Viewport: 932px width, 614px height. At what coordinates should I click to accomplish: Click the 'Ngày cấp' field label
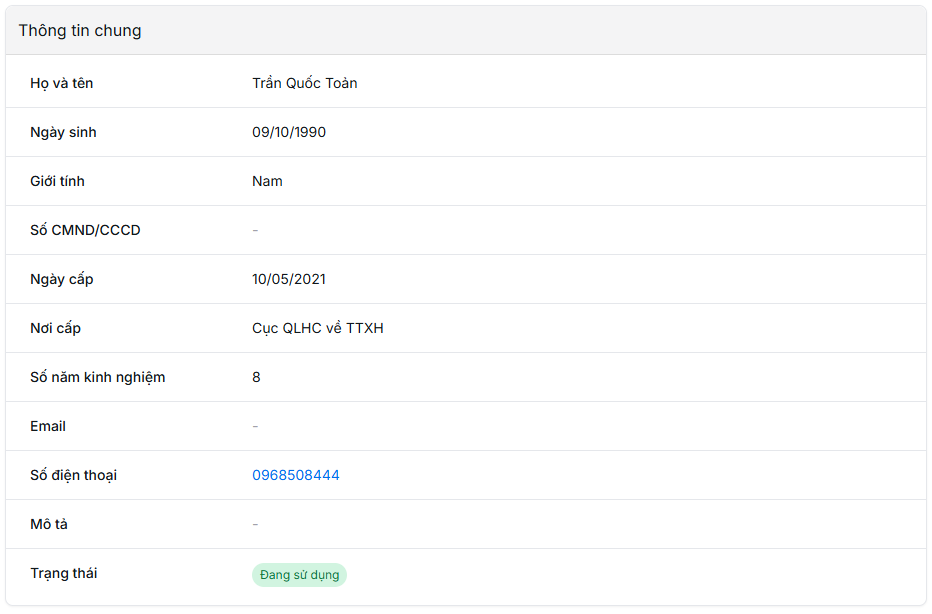61,279
